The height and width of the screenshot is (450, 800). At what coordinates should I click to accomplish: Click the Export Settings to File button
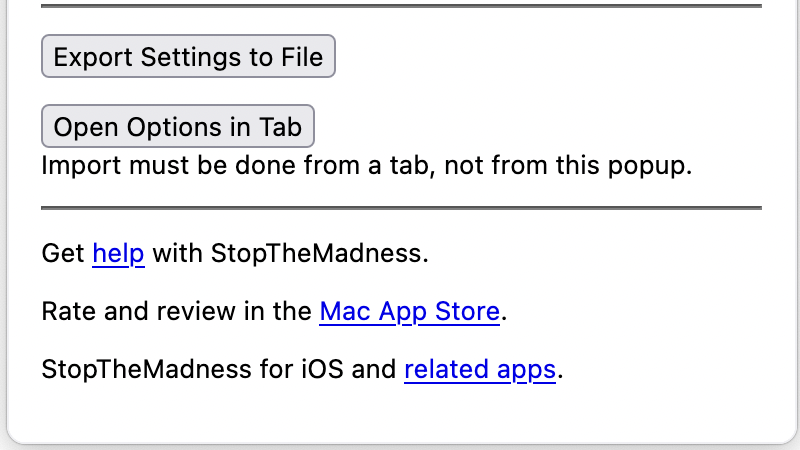(188, 57)
